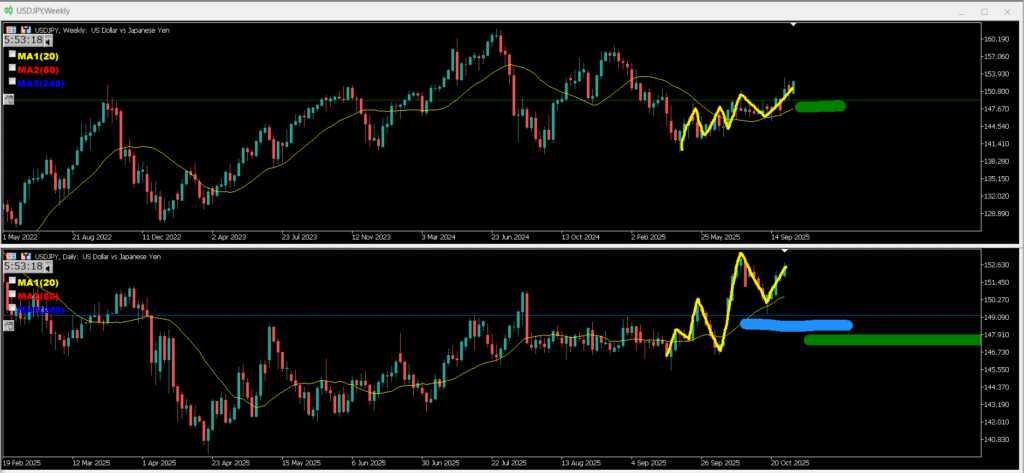Click the 5:53:18 timer on Daily chart
This screenshot has height=473, width=1024.
23,267
